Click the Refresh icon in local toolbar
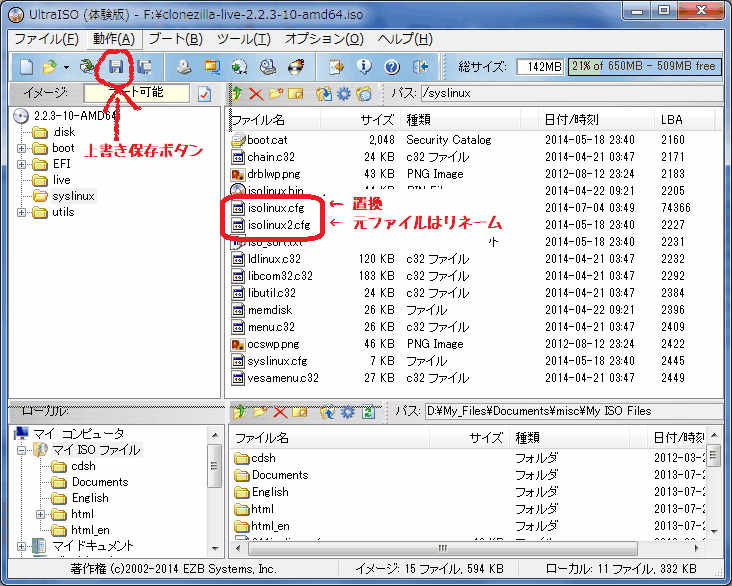This screenshot has width=732, height=586. [x=368, y=412]
